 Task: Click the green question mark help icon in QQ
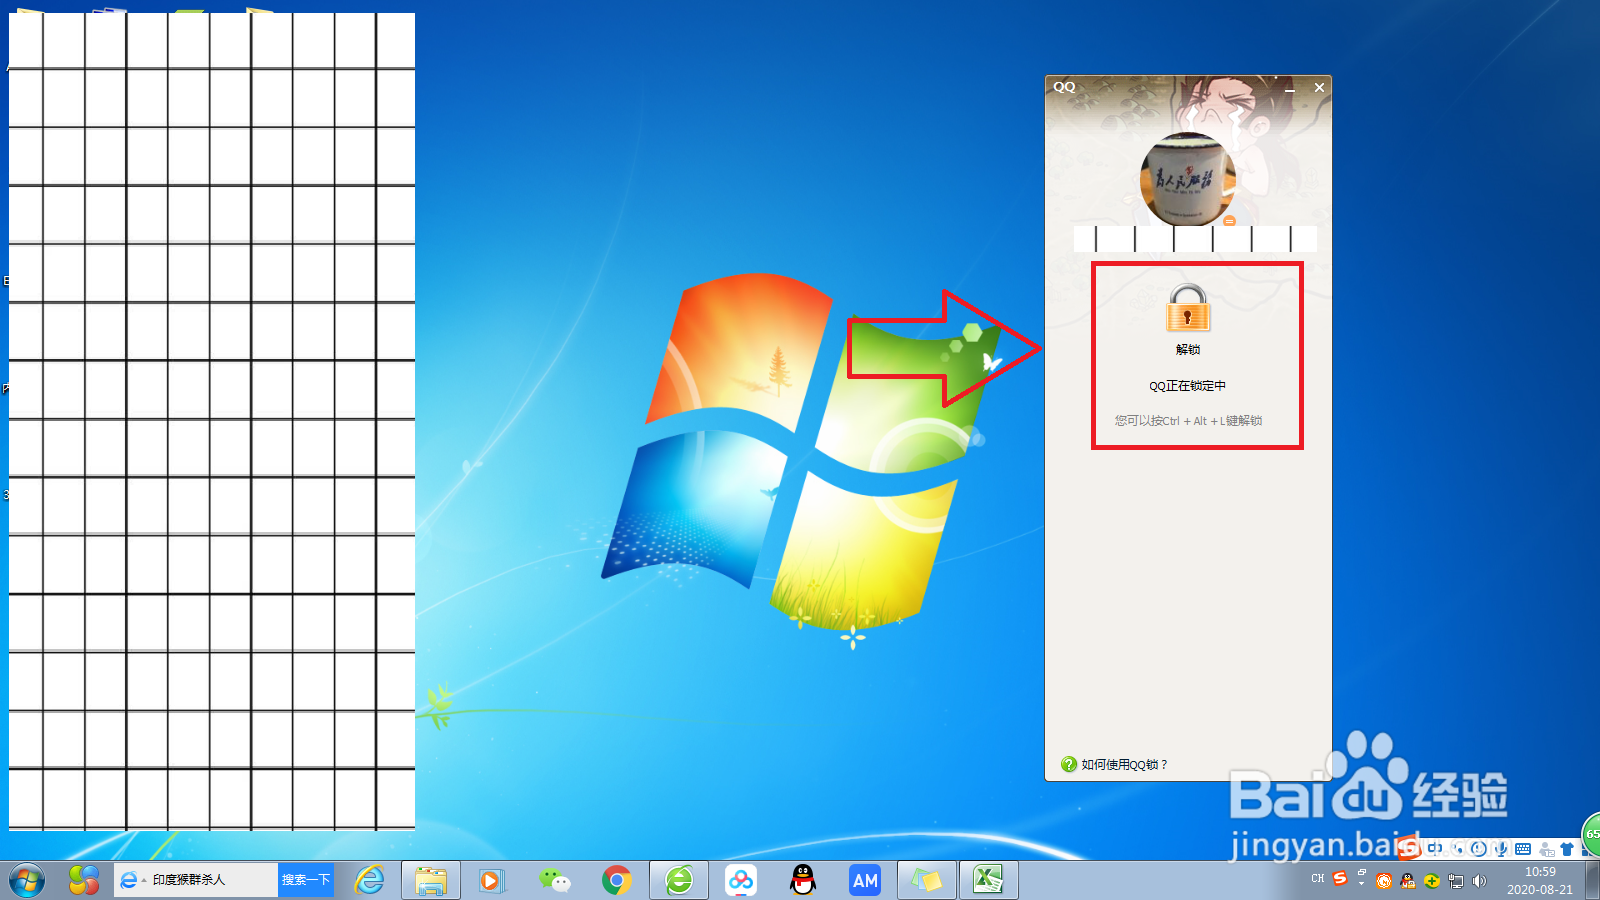pos(1069,764)
